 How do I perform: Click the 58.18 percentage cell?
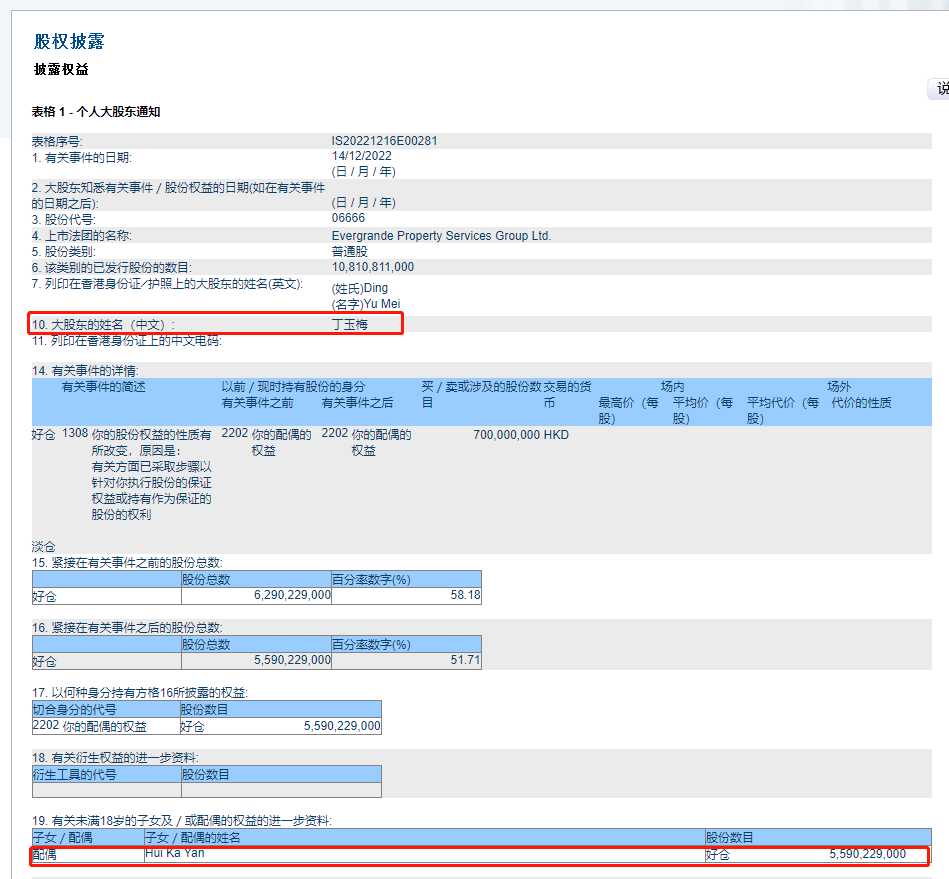pos(465,595)
